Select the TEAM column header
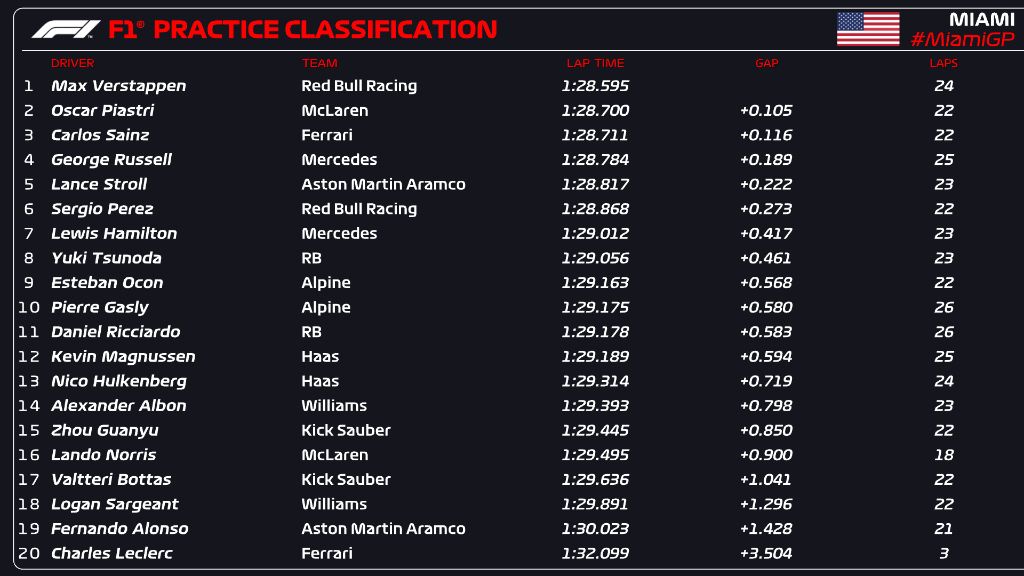The width and height of the screenshot is (1024, 576). 319,63
